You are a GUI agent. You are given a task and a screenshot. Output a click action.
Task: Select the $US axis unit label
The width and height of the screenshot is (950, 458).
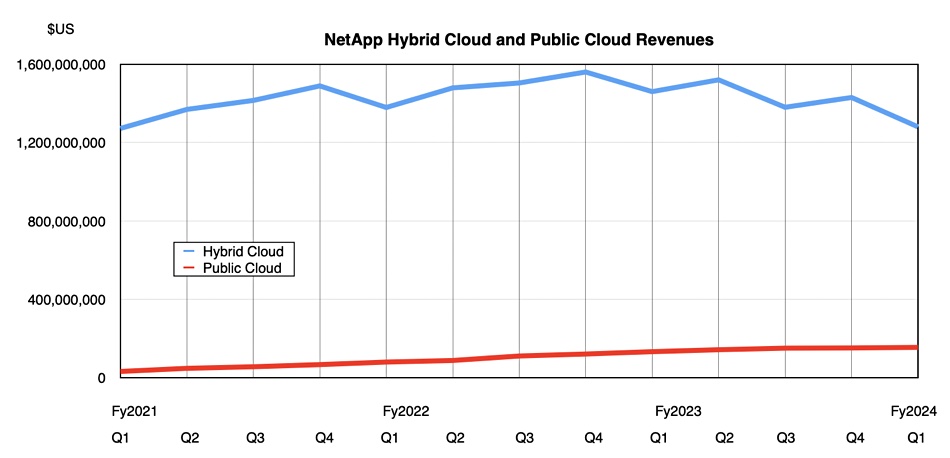pos(61,30)
